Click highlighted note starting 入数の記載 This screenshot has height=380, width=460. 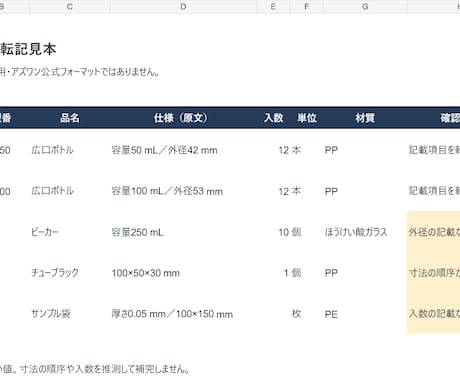tap(434, 314)
